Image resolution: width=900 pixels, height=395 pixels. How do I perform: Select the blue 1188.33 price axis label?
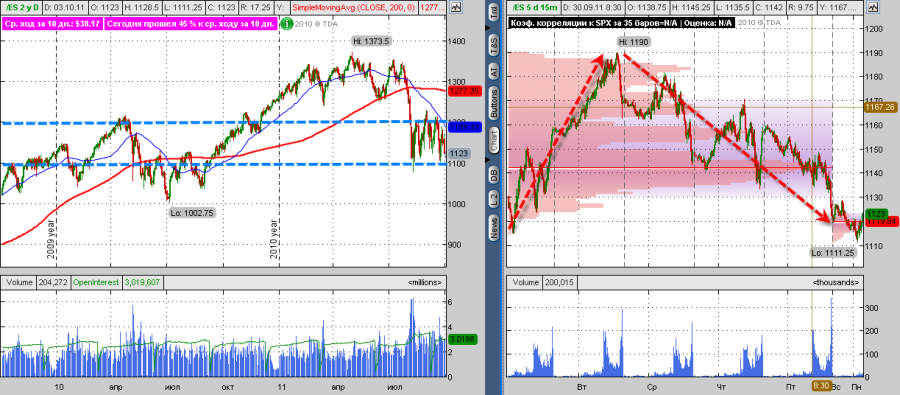464,126
